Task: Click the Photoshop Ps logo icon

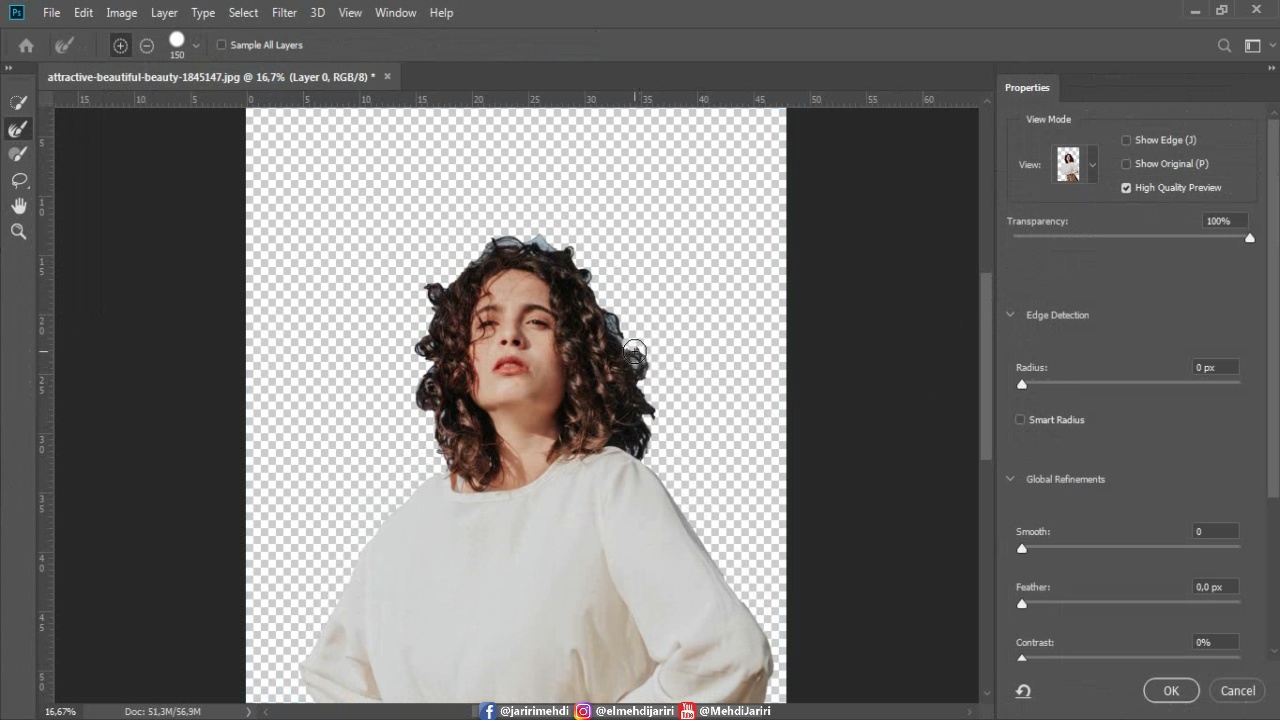Action: 16,12
